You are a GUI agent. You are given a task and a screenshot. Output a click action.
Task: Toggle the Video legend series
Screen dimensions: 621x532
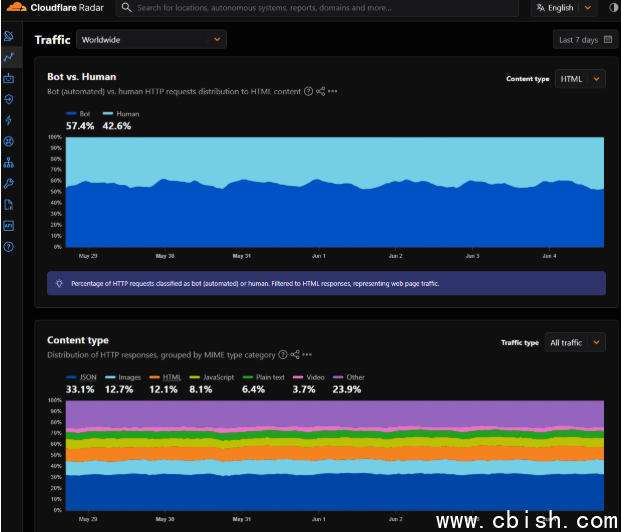[309, 377]
